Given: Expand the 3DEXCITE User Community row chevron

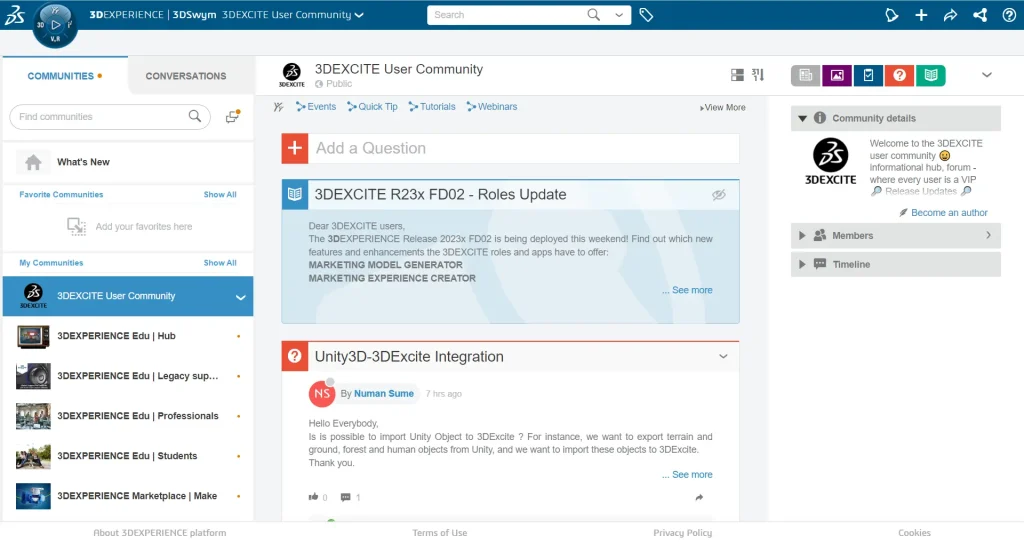Looking at the screenshot, I should [x=240, y=296].
